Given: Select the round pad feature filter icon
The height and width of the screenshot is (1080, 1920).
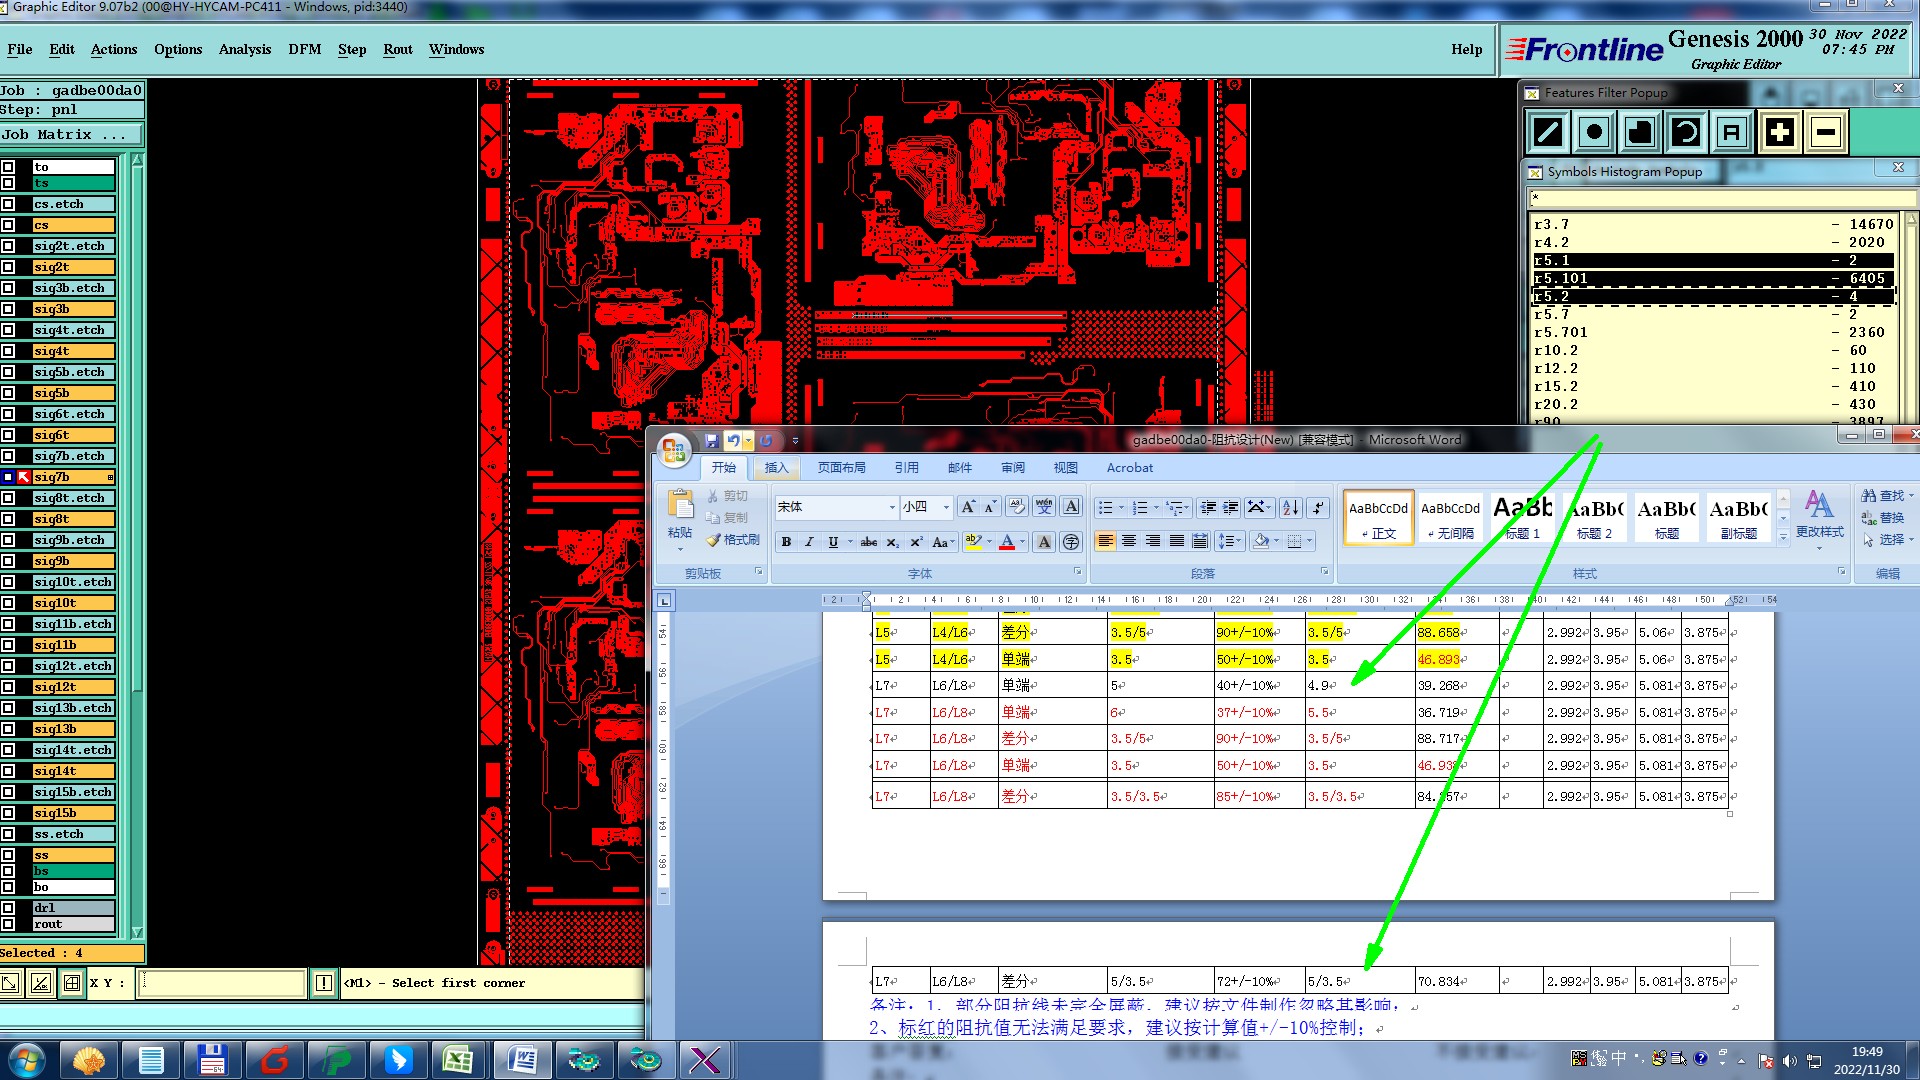Looking at the screenshot, I should click(1594, 132).
